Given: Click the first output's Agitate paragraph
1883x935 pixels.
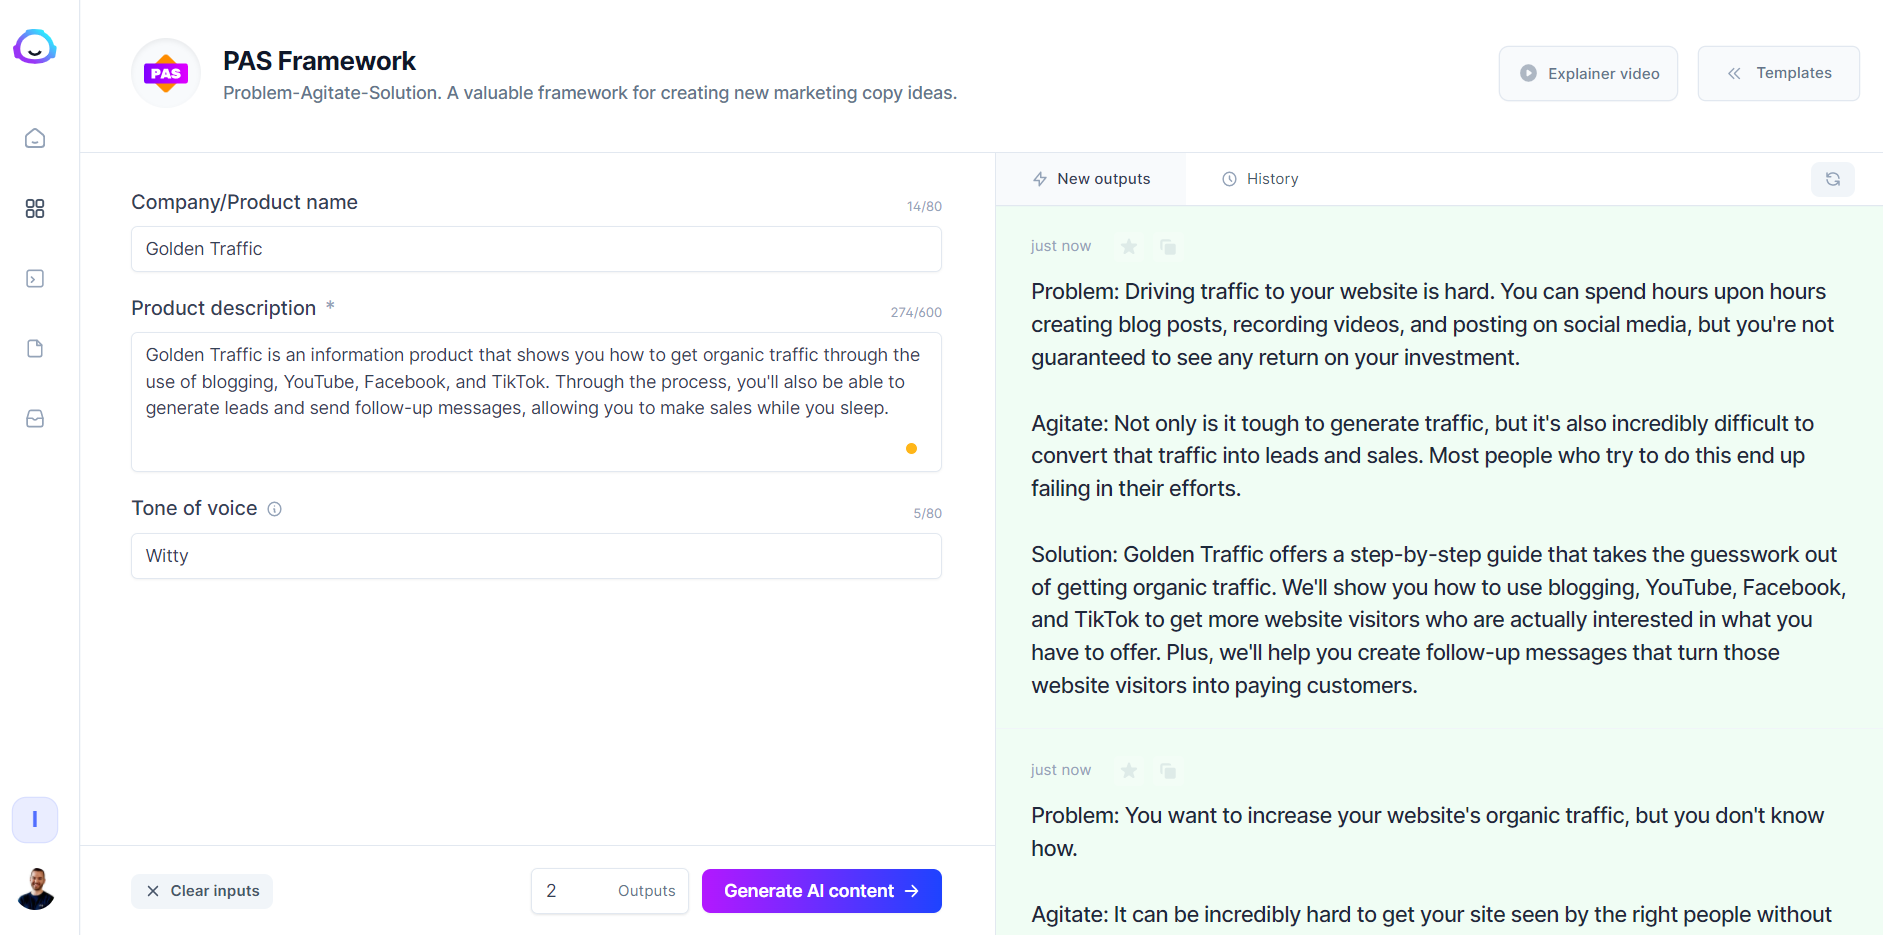Looking at the screenshot, I should 1422,455.
